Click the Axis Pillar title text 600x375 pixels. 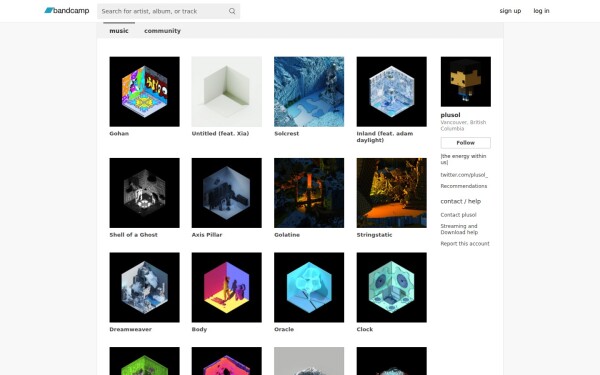coord(207,235)
